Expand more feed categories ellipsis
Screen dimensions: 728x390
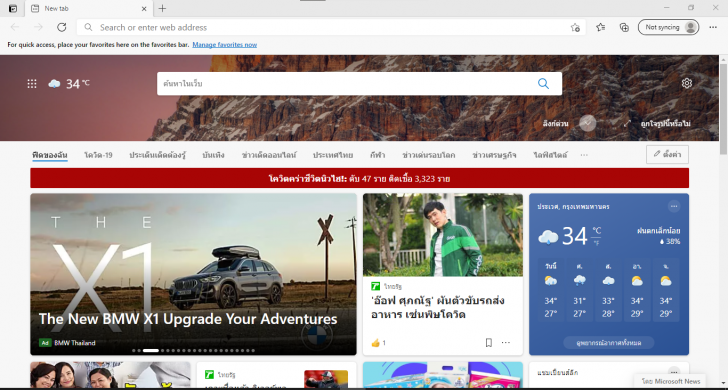click(x=584, y=155)
